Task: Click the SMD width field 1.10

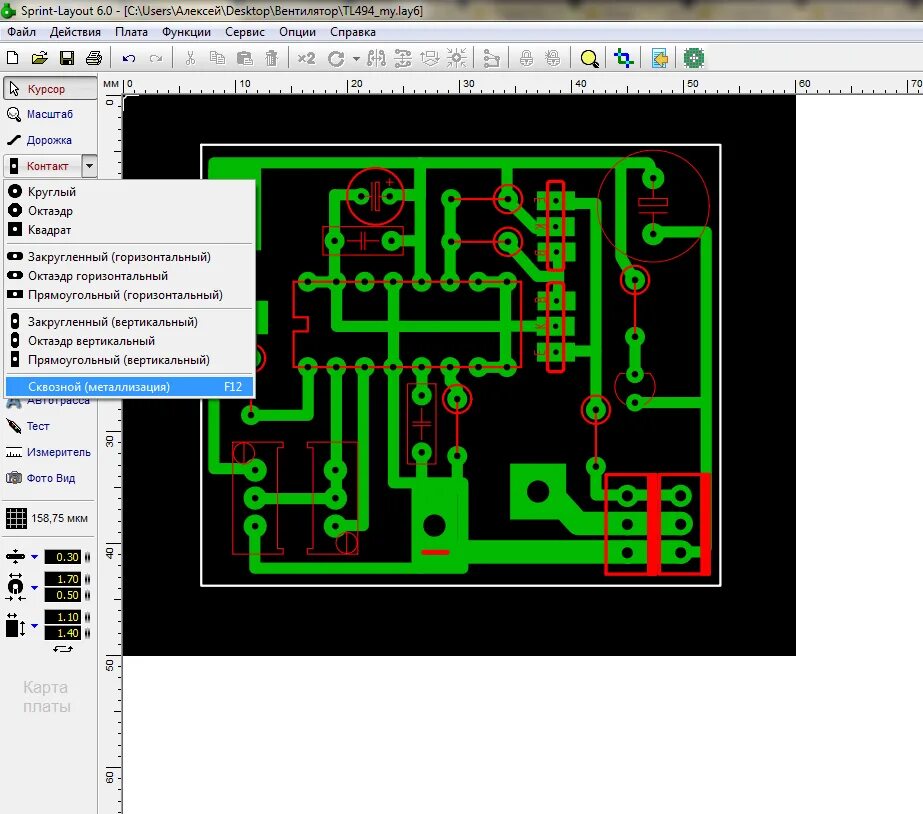Action: pos(63,617)
